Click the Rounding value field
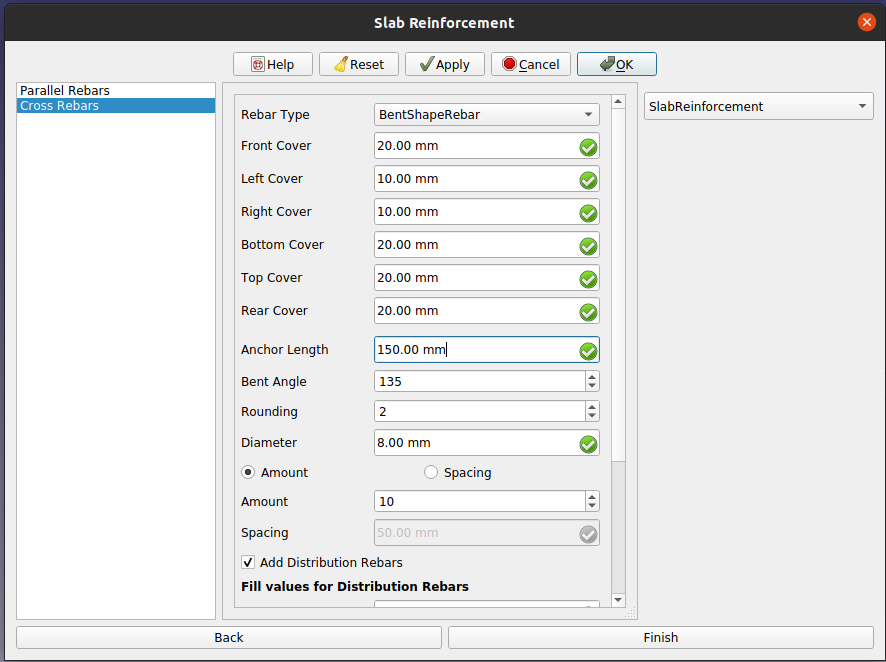Viewport: 886px width, 662px height. (480, 411)
